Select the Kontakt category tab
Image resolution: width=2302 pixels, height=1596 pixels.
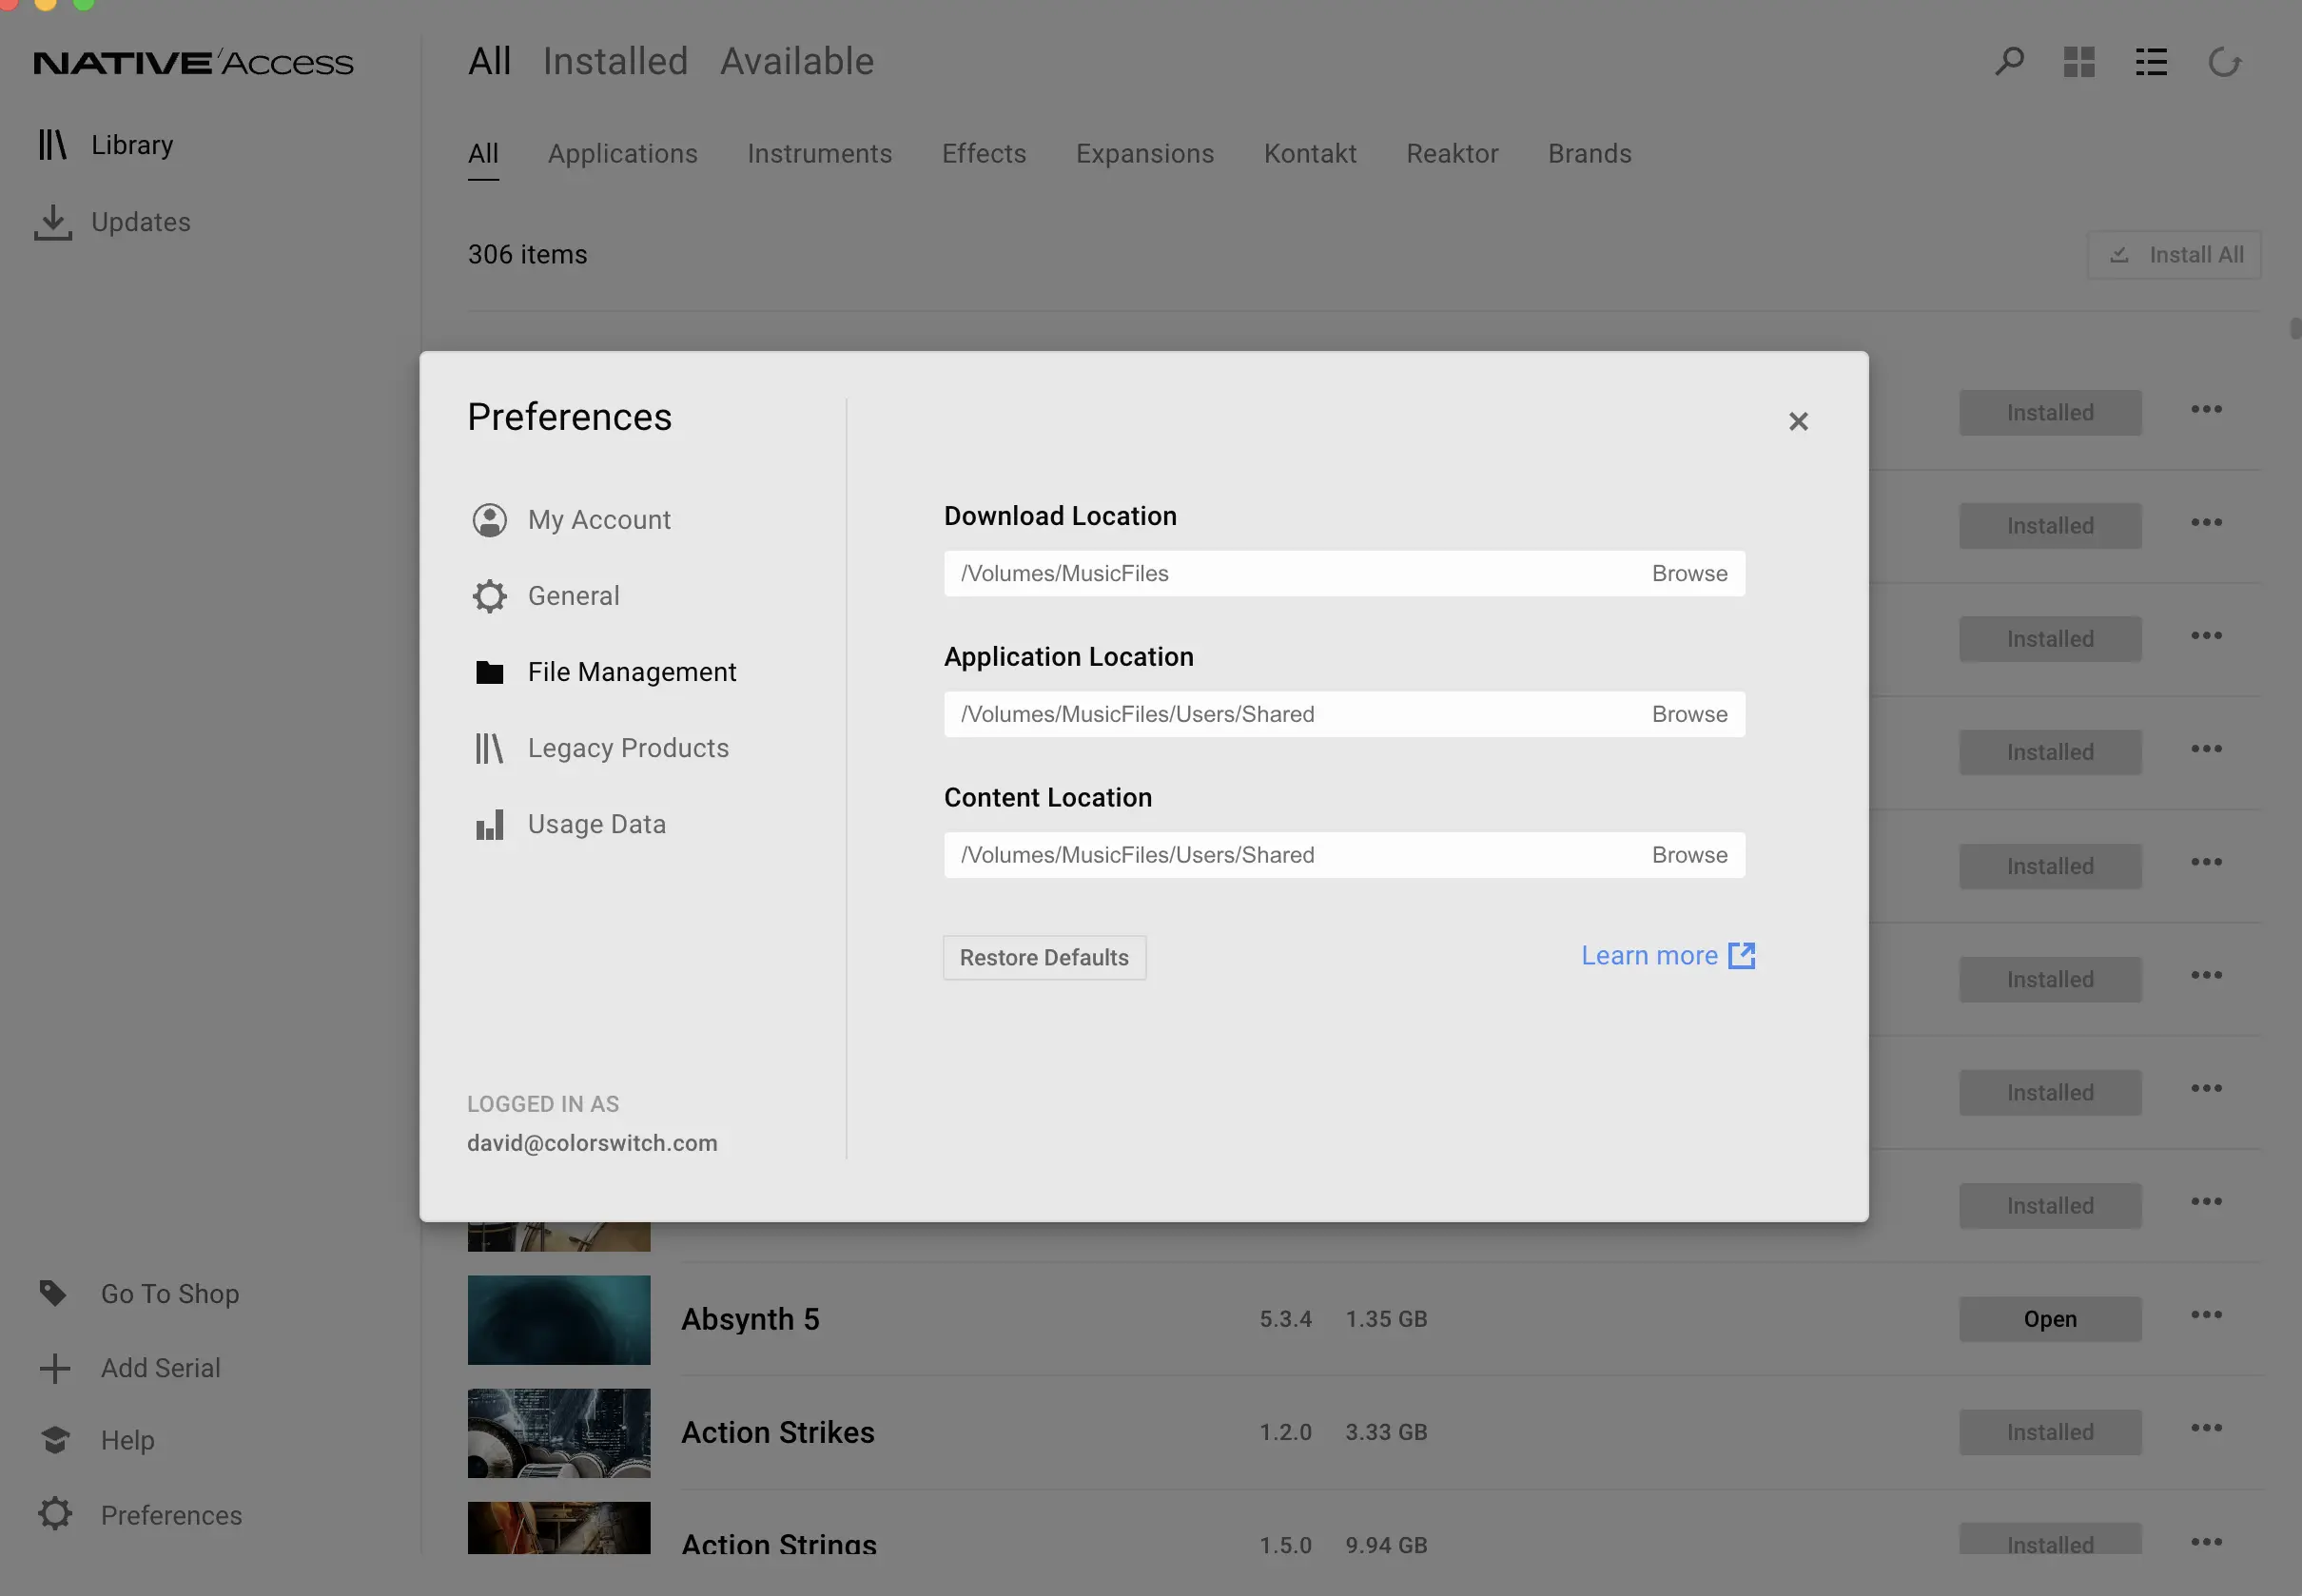point(1310,153)
